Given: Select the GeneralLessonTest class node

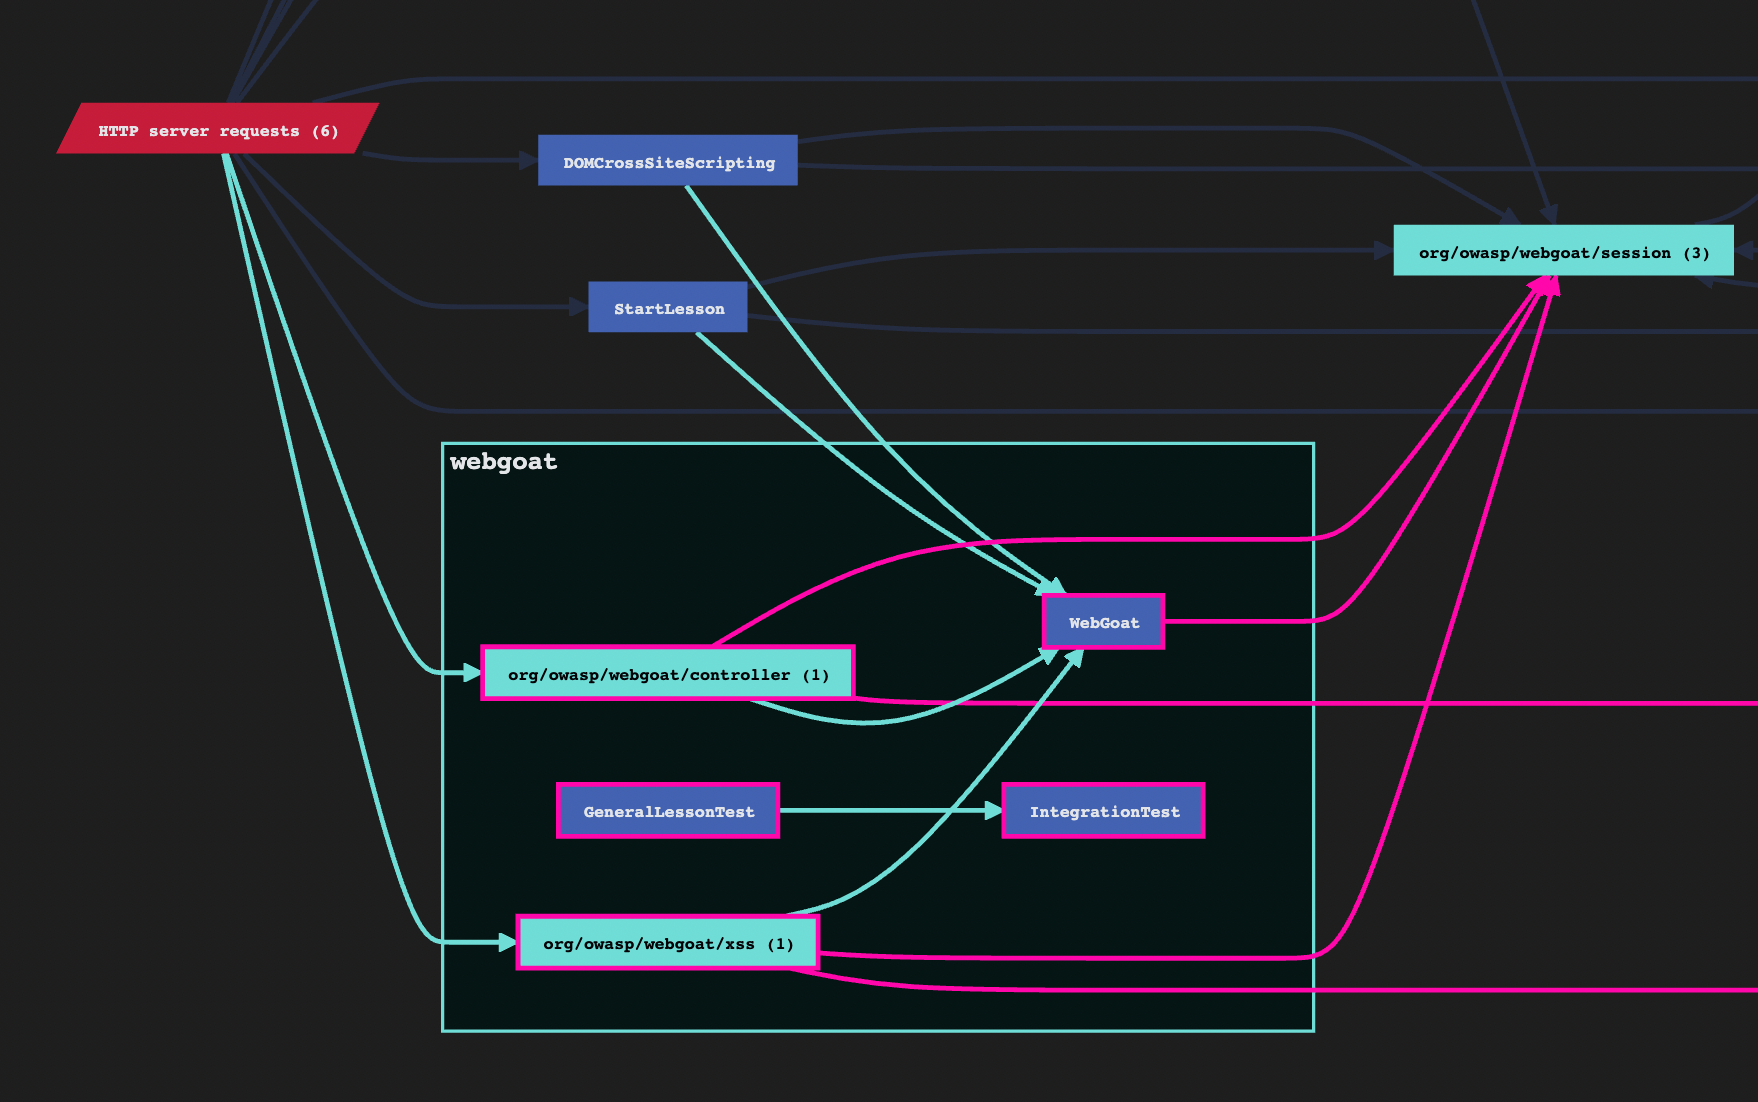Looking at the screenshot, I should [668, 811].
